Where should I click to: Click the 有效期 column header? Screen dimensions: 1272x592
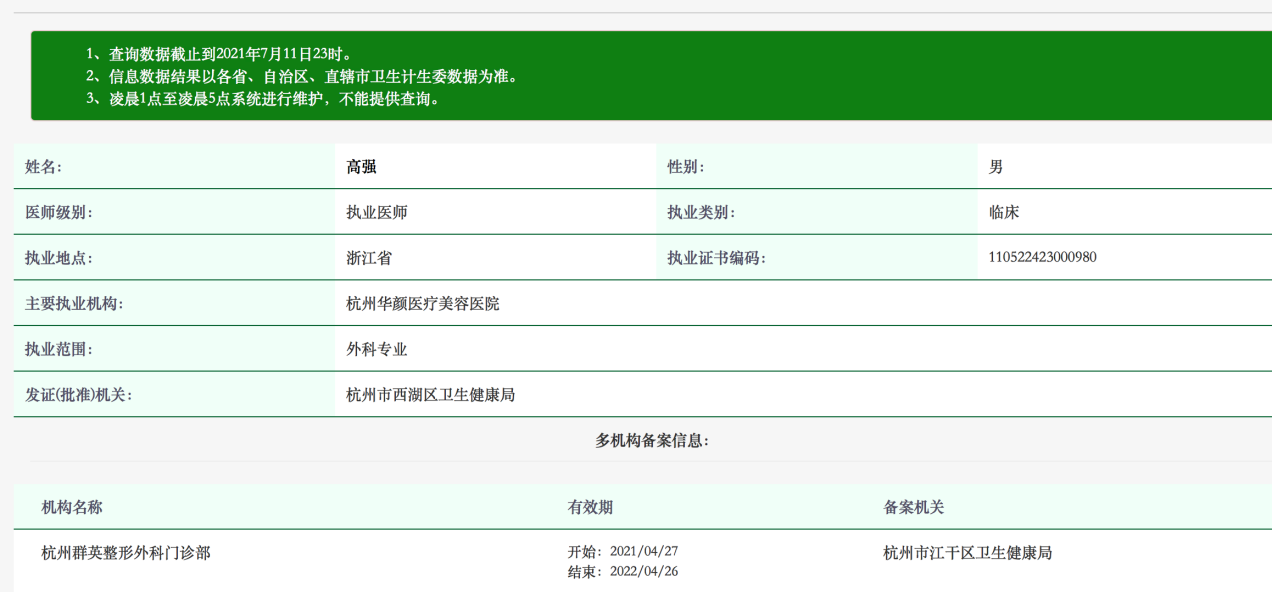click(590, 507)
